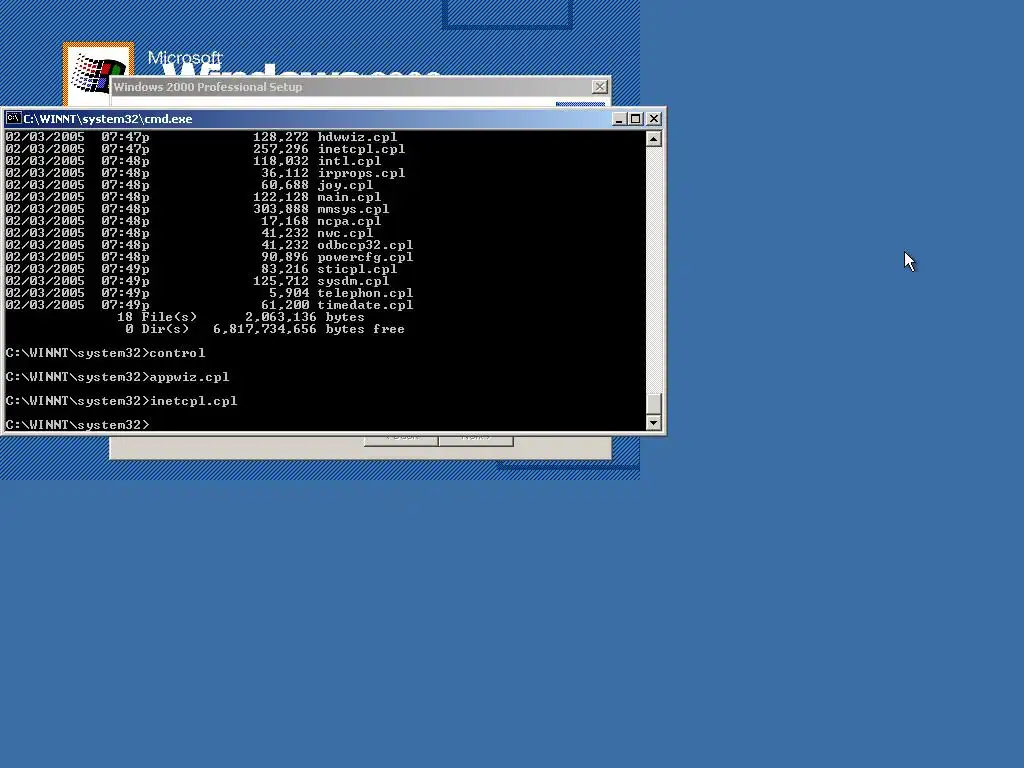This screenshot has height=768, width=1024.
Task: Click the 257,296 file size value
Action: 281,149
